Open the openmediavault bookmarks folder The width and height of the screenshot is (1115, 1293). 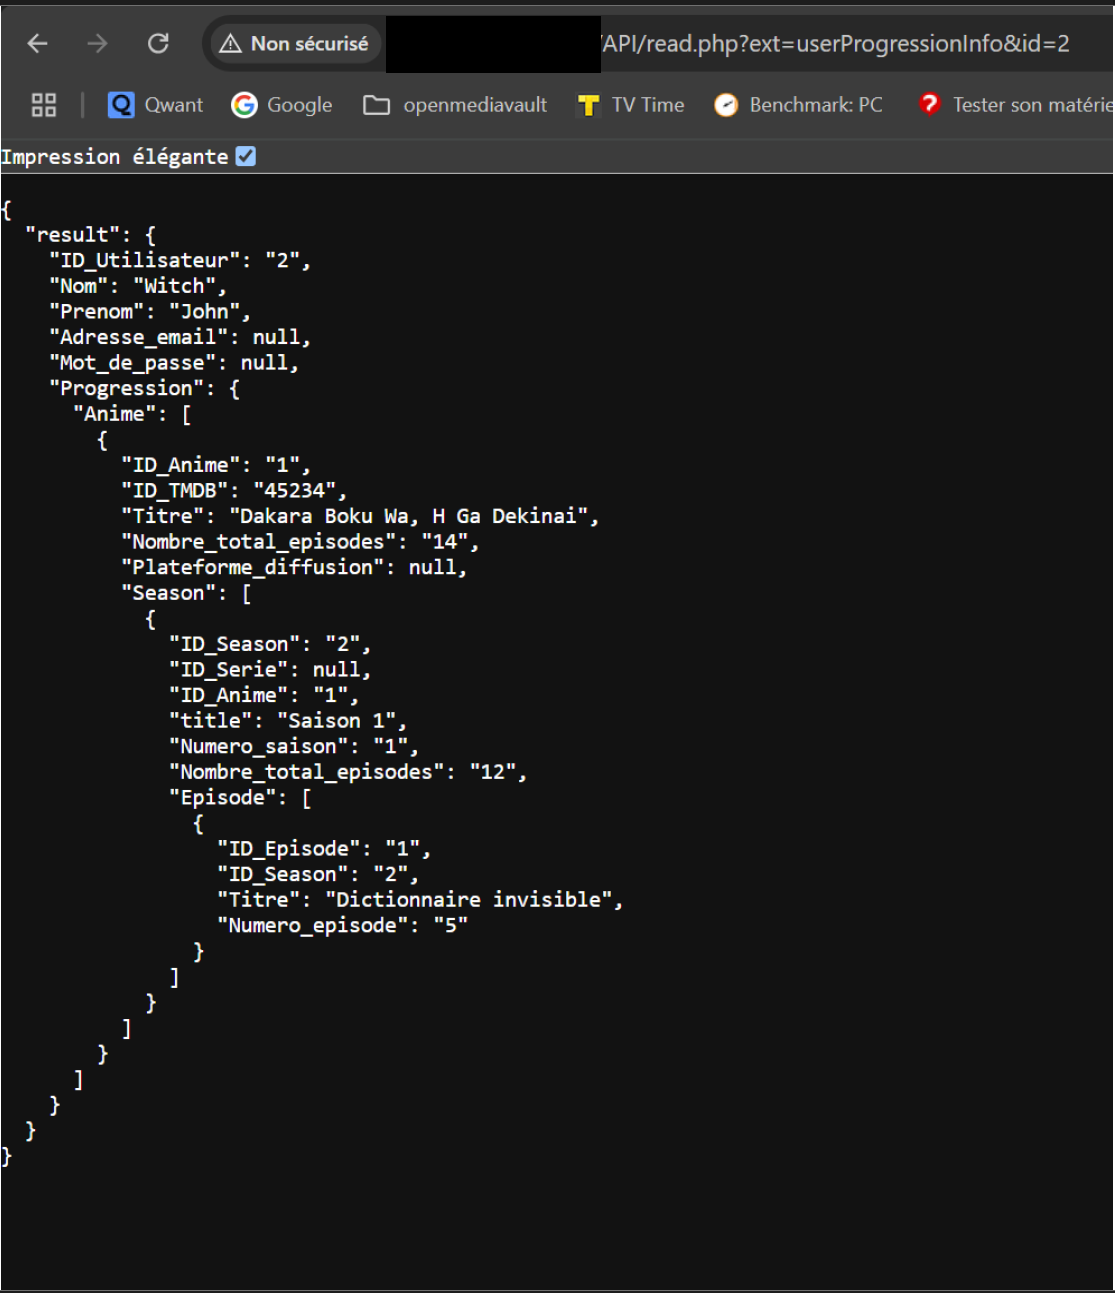pyautogui.click(x=456, y=105)
